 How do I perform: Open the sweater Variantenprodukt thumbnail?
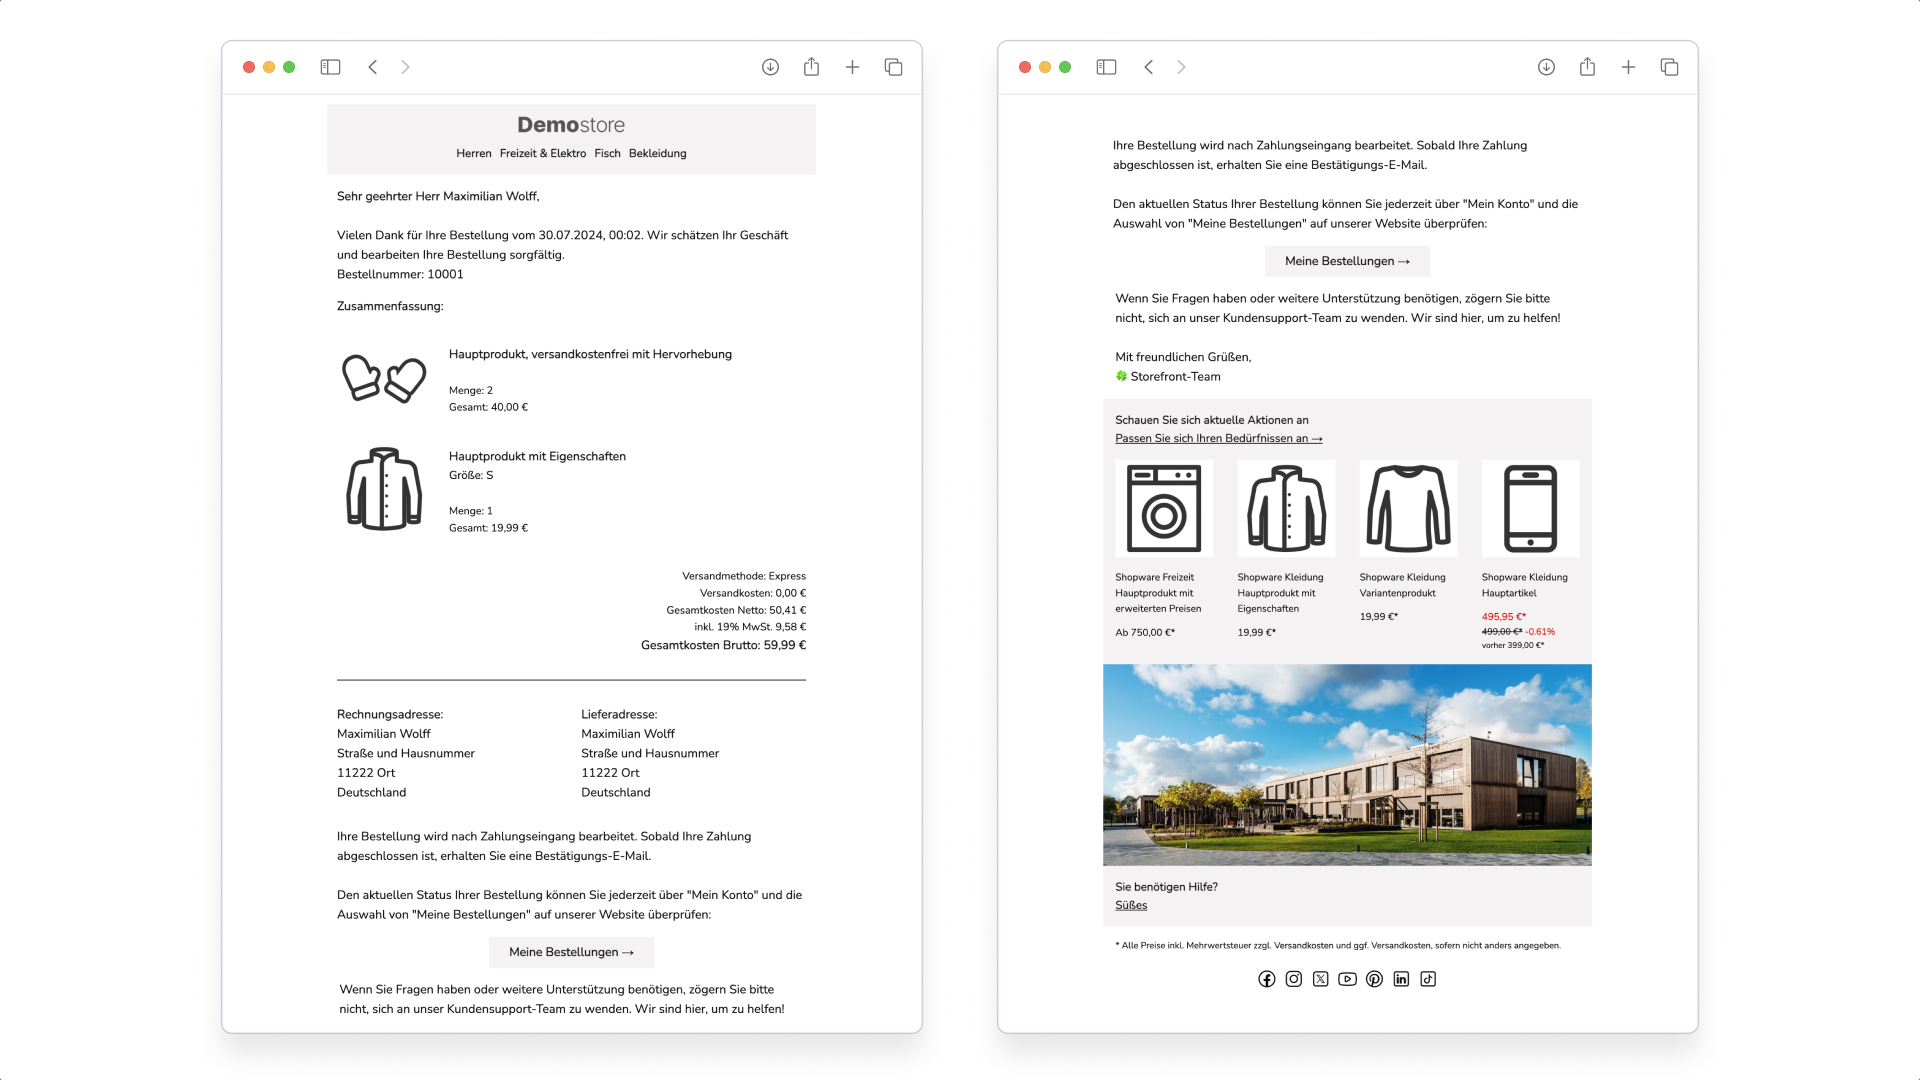click(x=1408, y=508)
